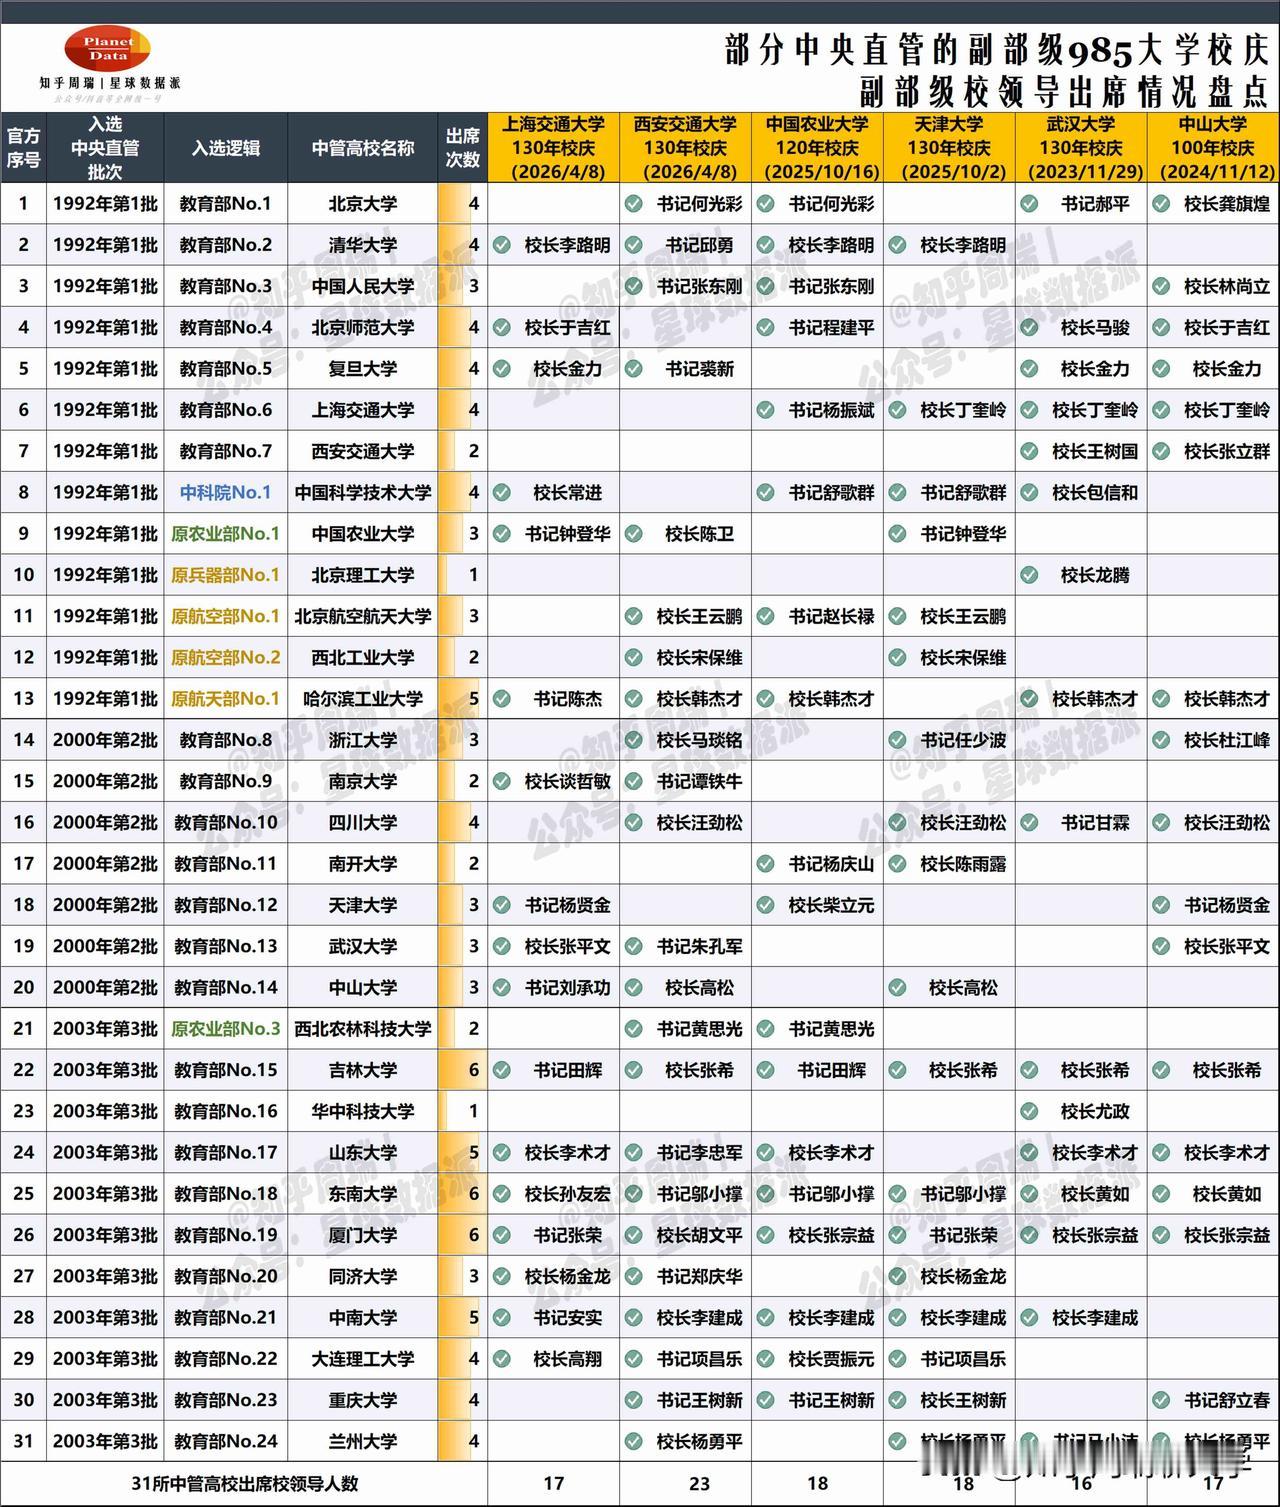Select the 官方序号 column header
This screenshot has width=1280, height=1507.
point(24,147)
